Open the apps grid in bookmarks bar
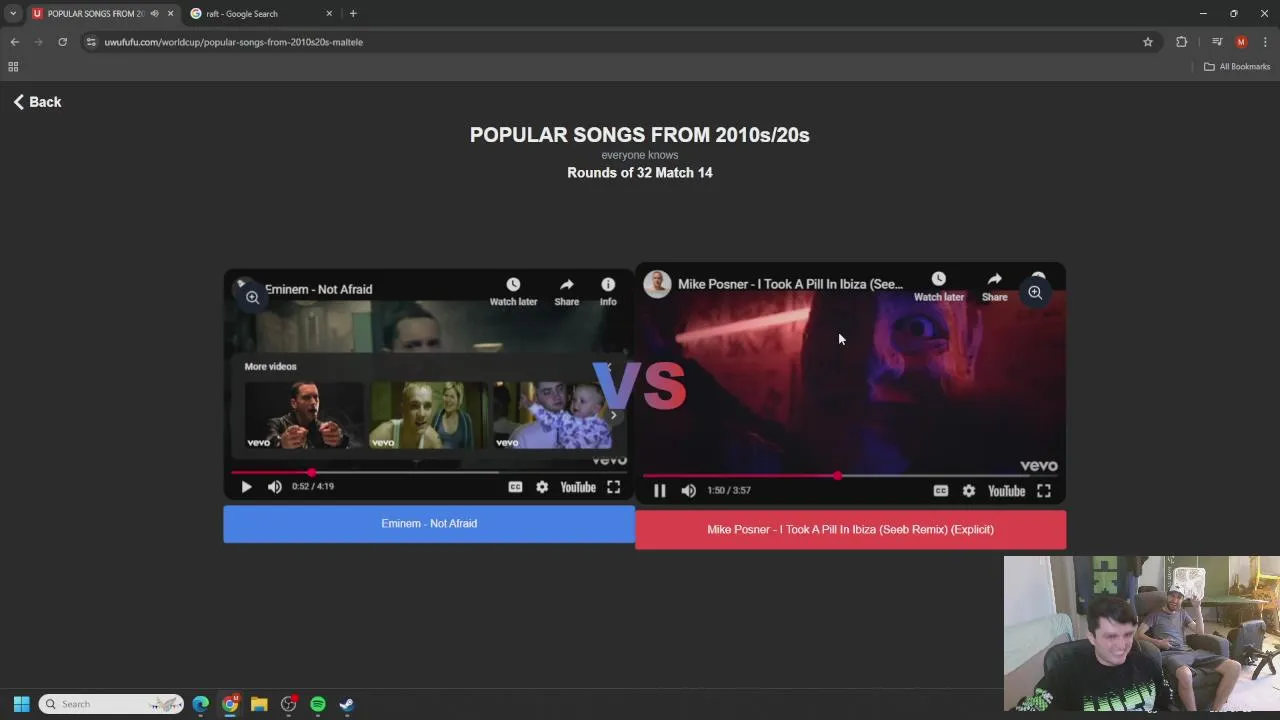 [x=13, y=67]
